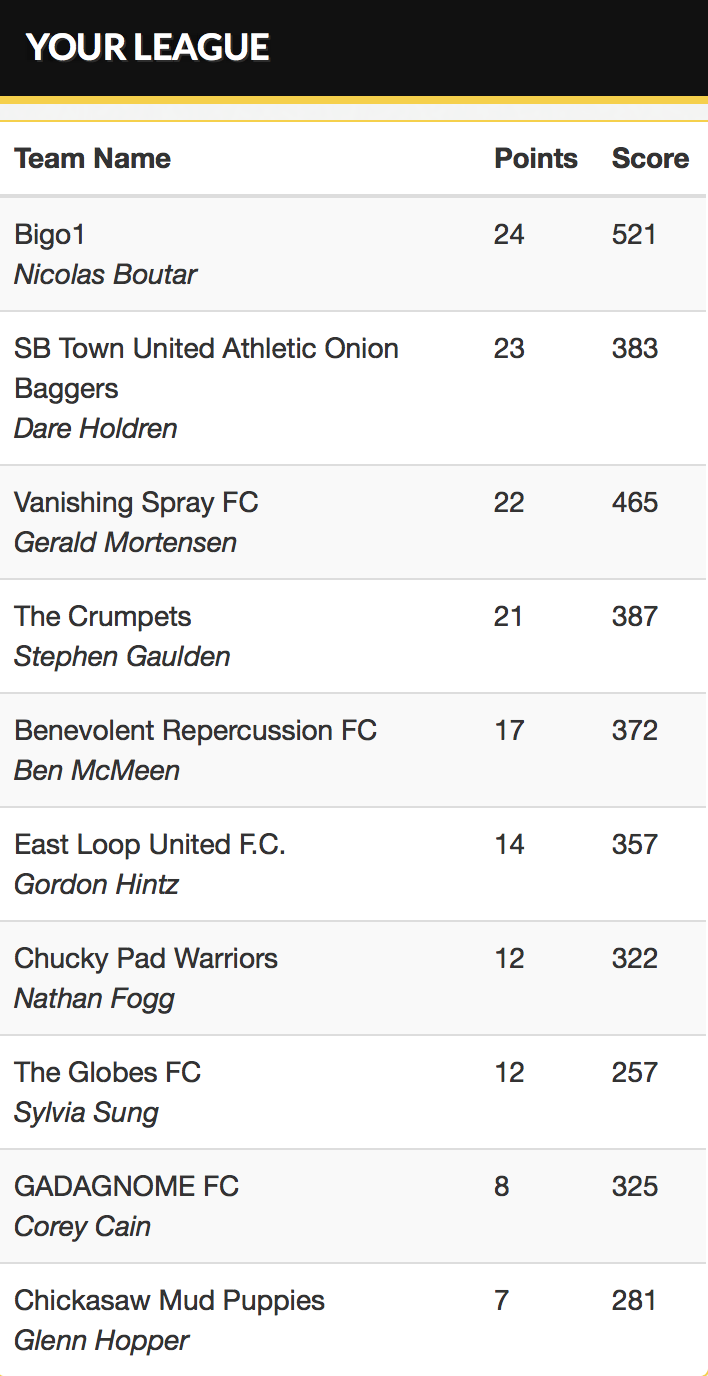Open the Bigo1 team row
This screenshot has width=708, height=1376.
click(x=354, y=254)
